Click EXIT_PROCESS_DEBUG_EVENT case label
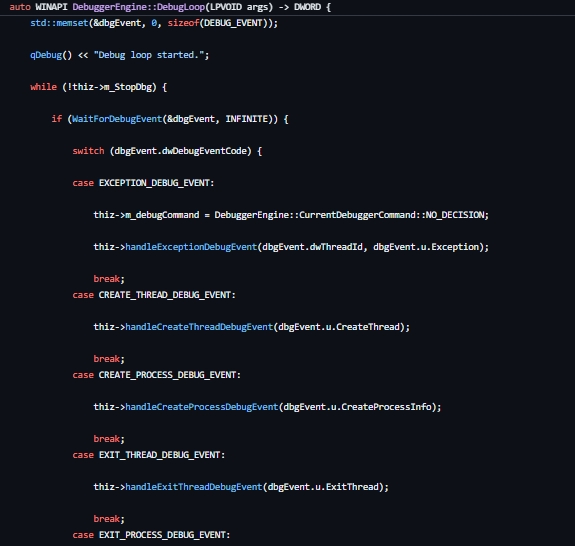Screen dimensions: 575x546 [162, 535]
